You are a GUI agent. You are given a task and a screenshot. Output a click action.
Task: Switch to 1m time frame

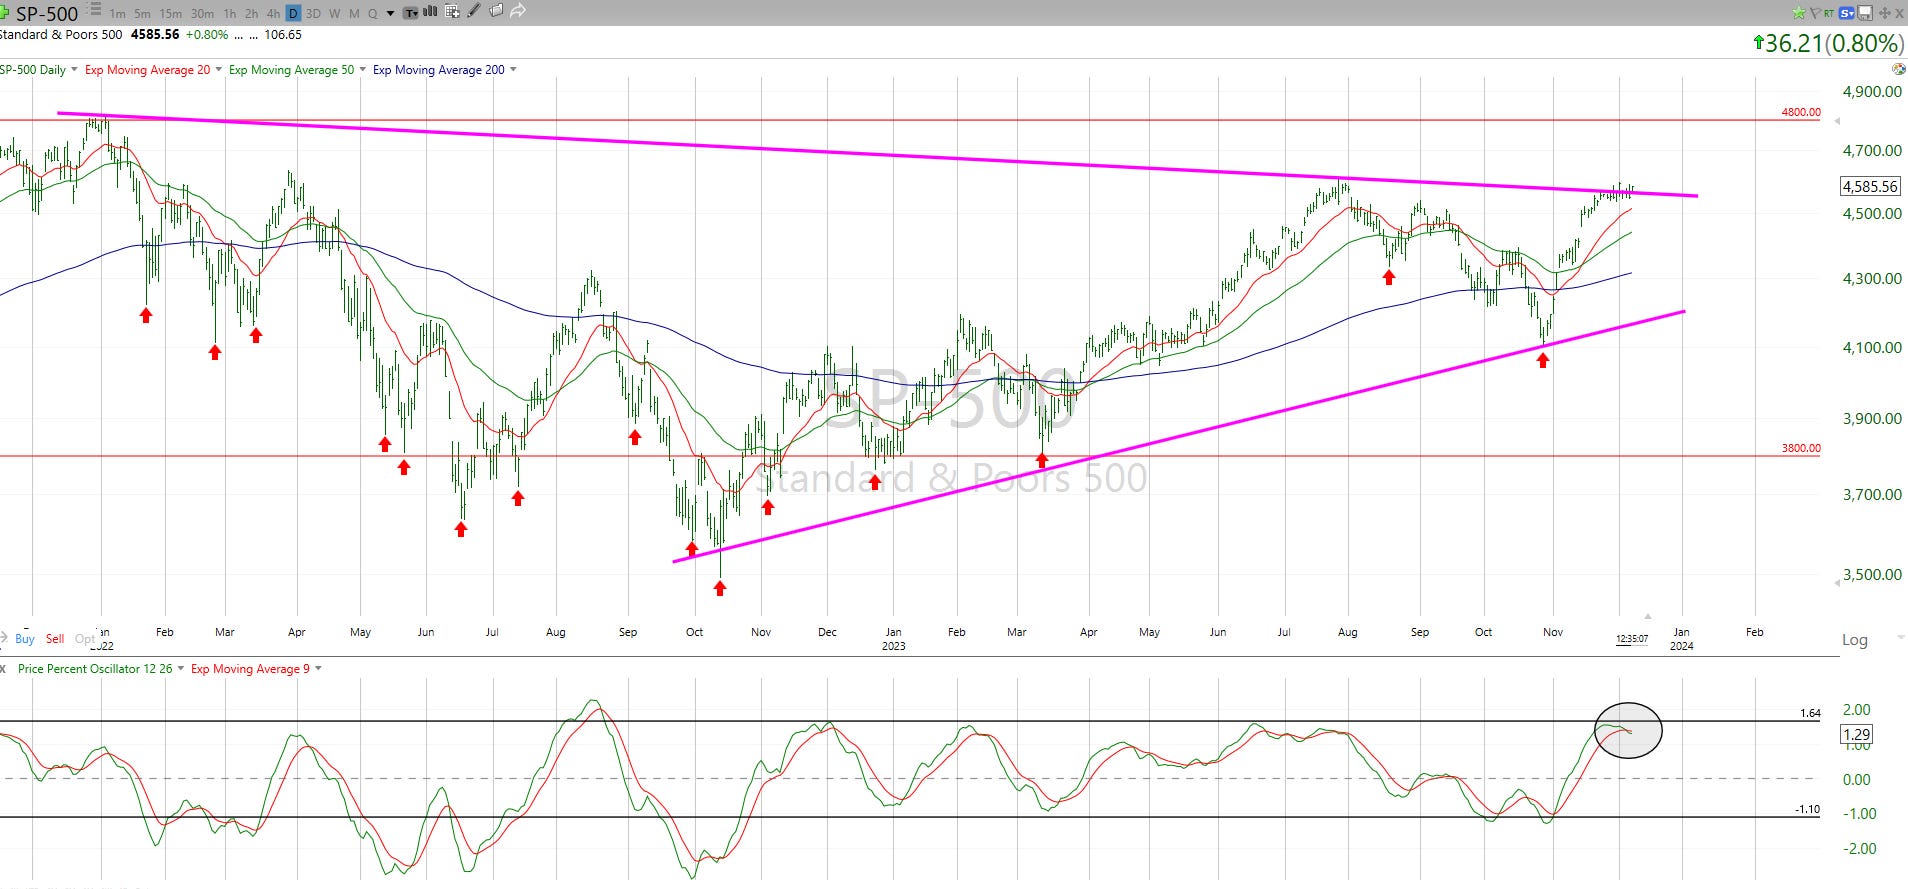117,14
